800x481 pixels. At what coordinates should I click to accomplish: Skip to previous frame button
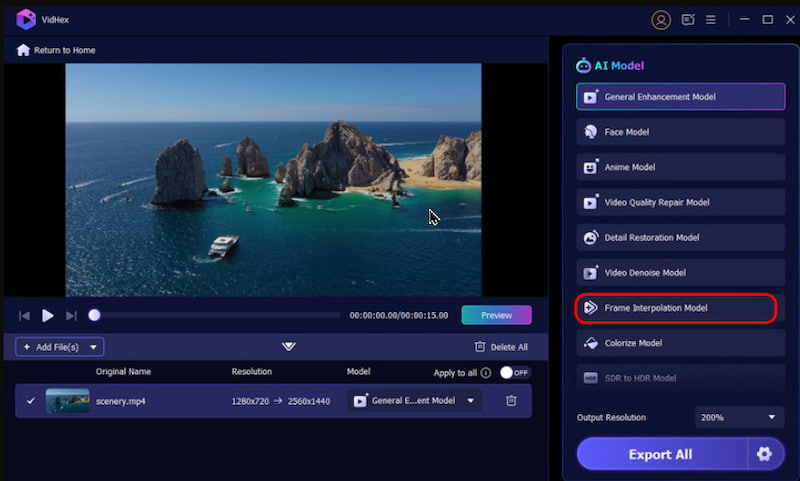tap(25, 316)
